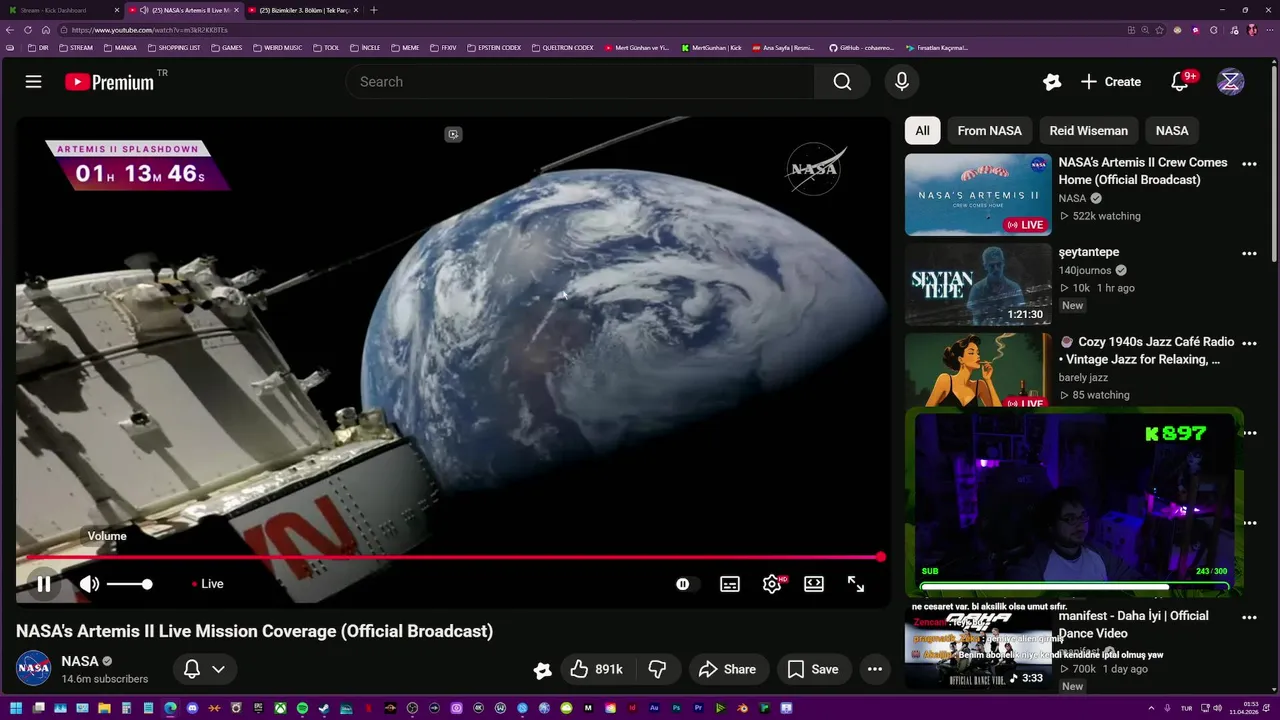This screenshot has width=1280, height=720.
Task: Open Steam from the taskbar
Action: pyautogui.click(x=324, y=709)
